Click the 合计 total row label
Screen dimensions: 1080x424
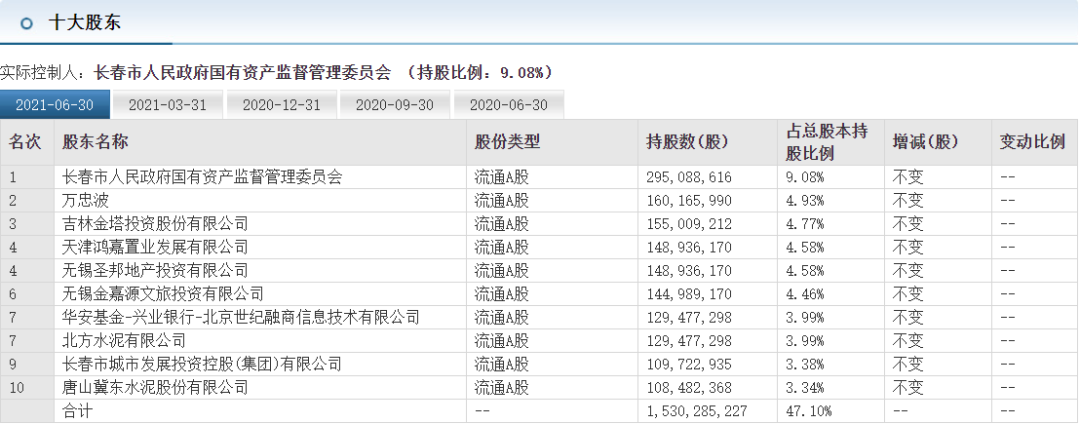tap(77, 412)
